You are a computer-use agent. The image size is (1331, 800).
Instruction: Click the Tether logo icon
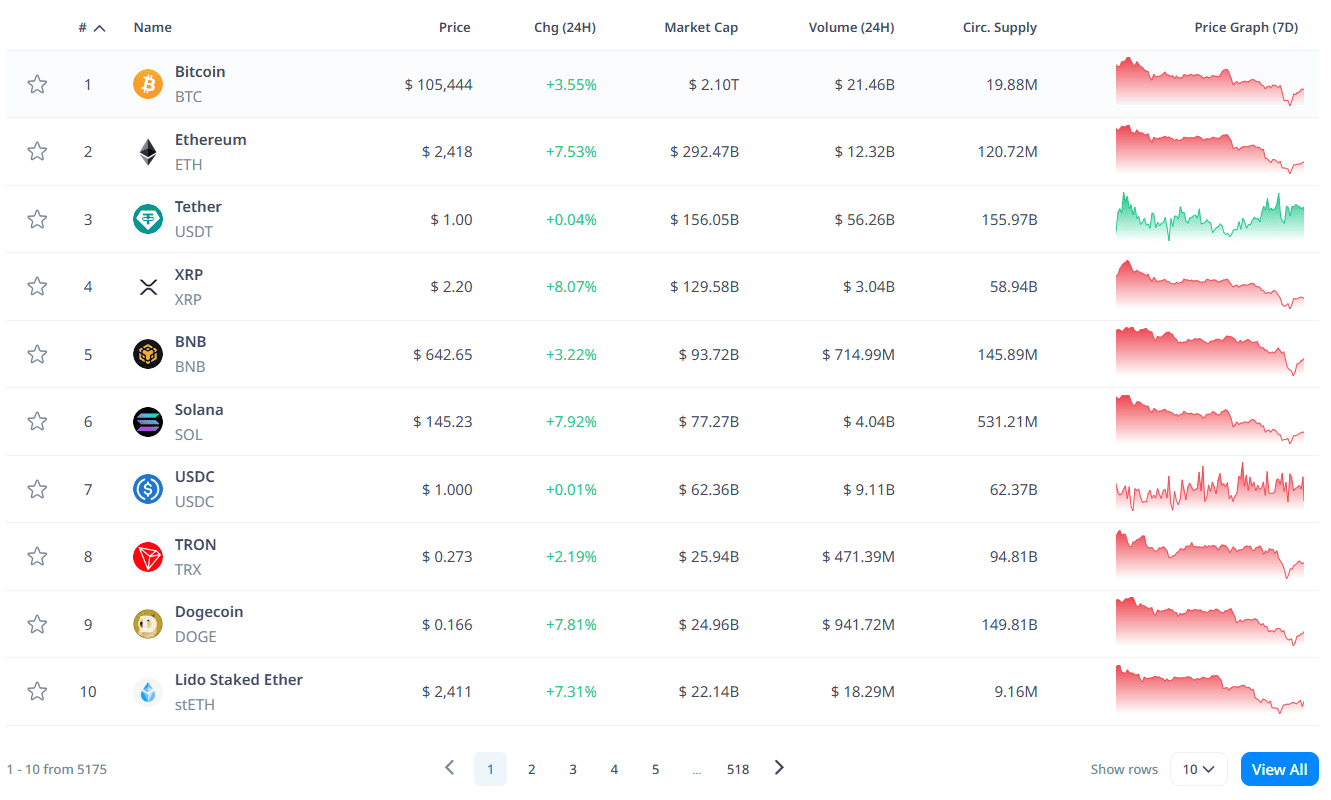point(148,219)
